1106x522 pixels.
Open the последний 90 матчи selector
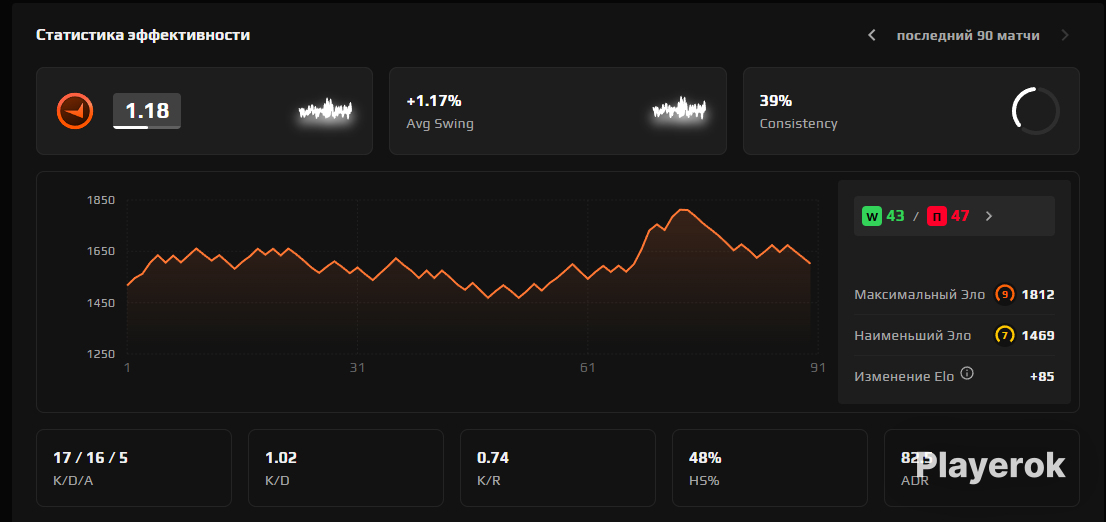(x=968, y=35)
